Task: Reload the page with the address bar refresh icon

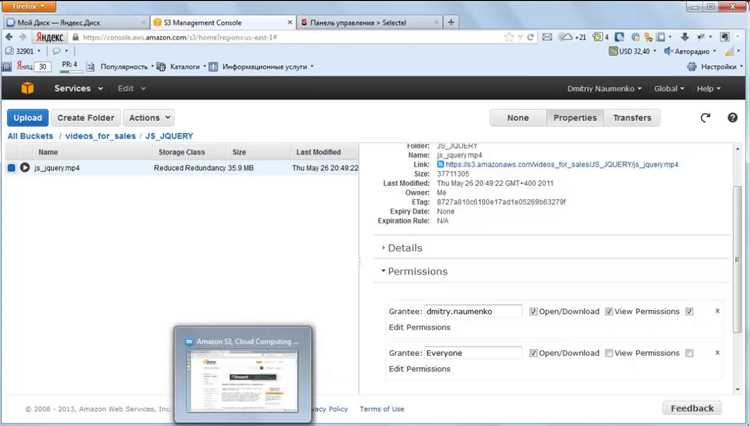Action: (x=530, y=37)
